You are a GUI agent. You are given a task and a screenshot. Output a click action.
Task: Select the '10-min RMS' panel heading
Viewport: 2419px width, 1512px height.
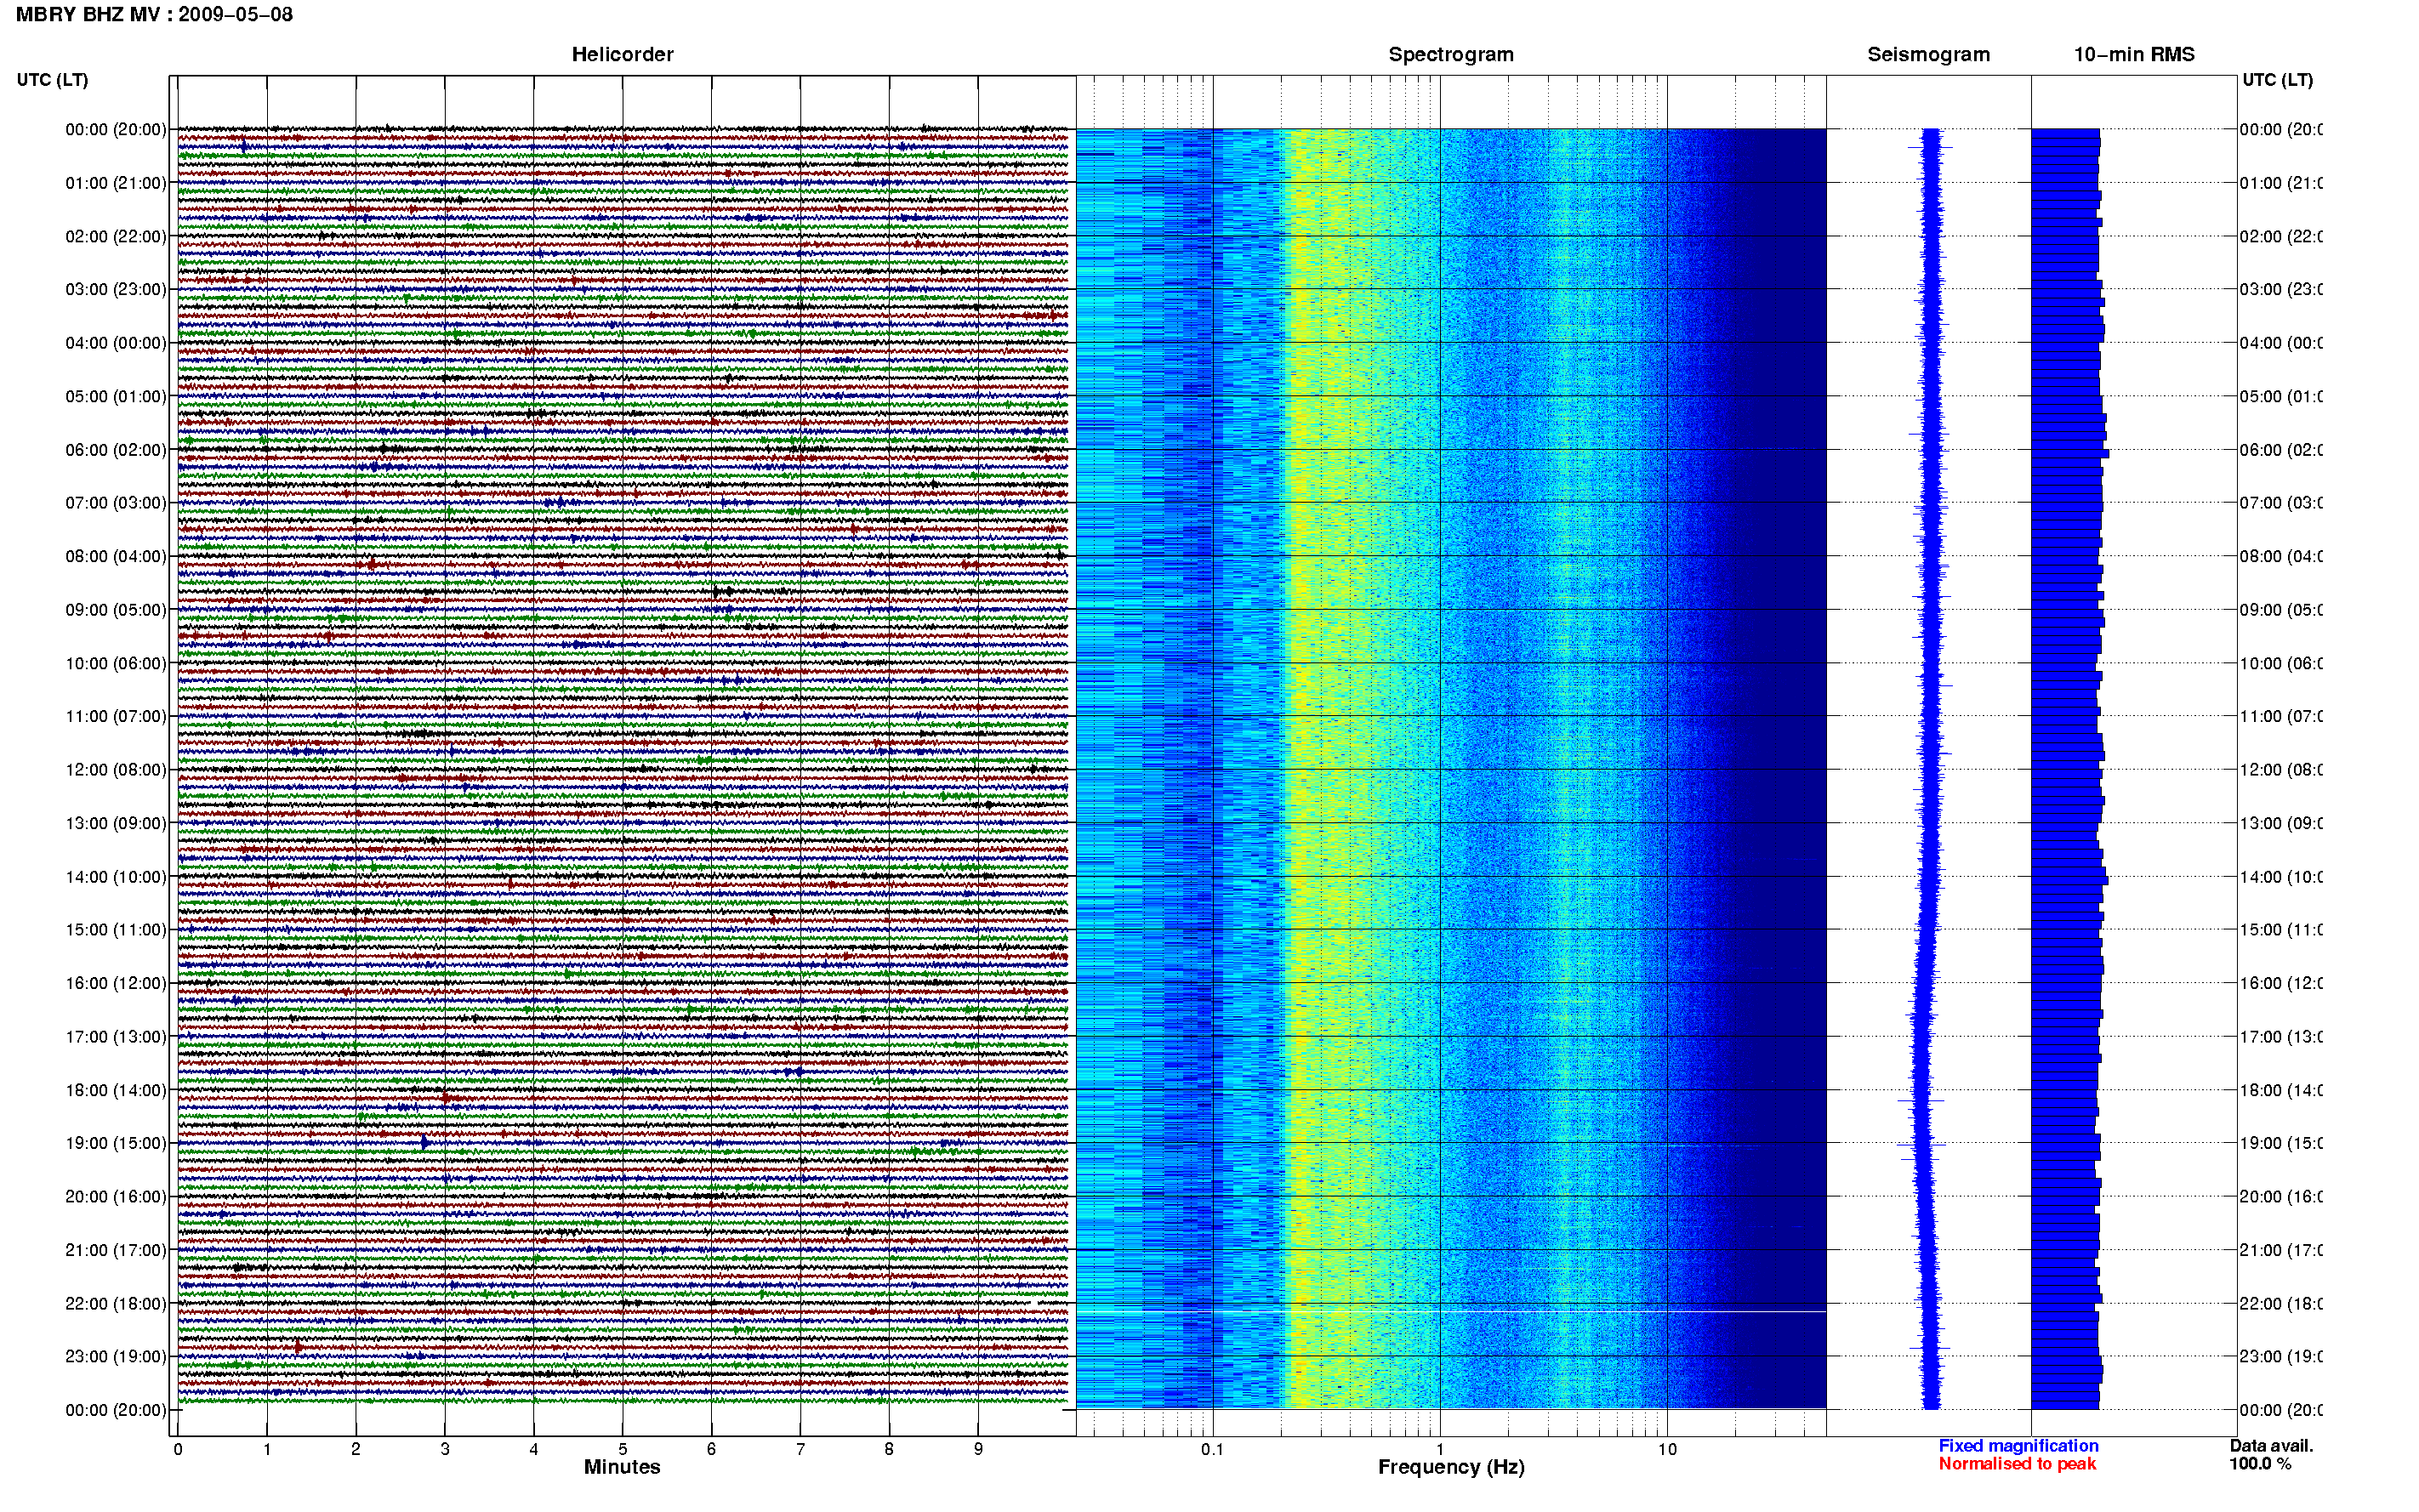click(2134, 55)
